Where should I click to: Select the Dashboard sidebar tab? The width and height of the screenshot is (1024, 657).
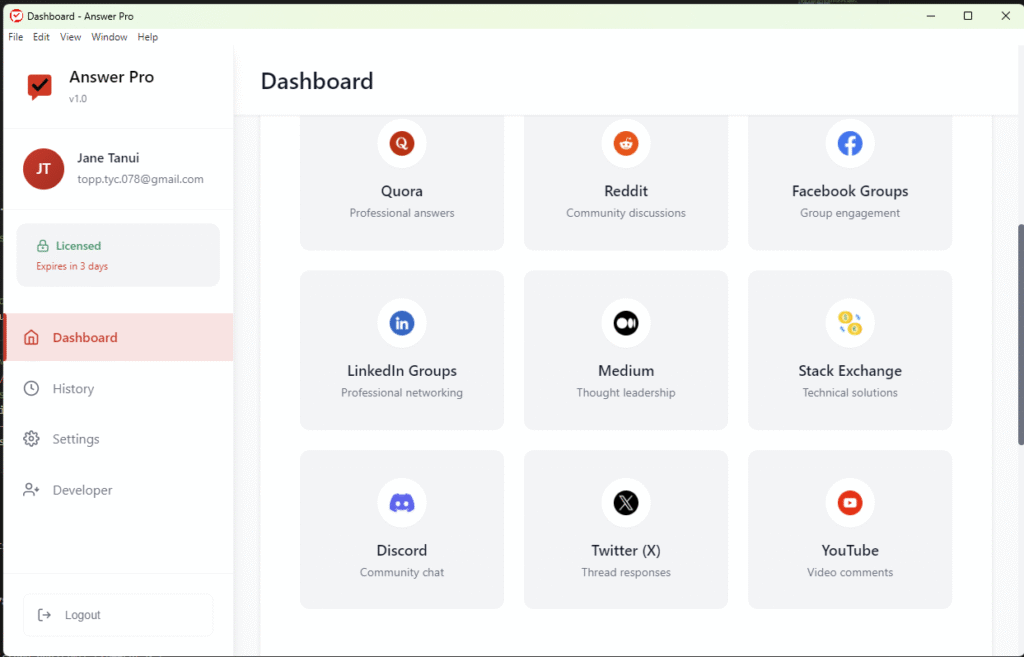pos(118,337)
